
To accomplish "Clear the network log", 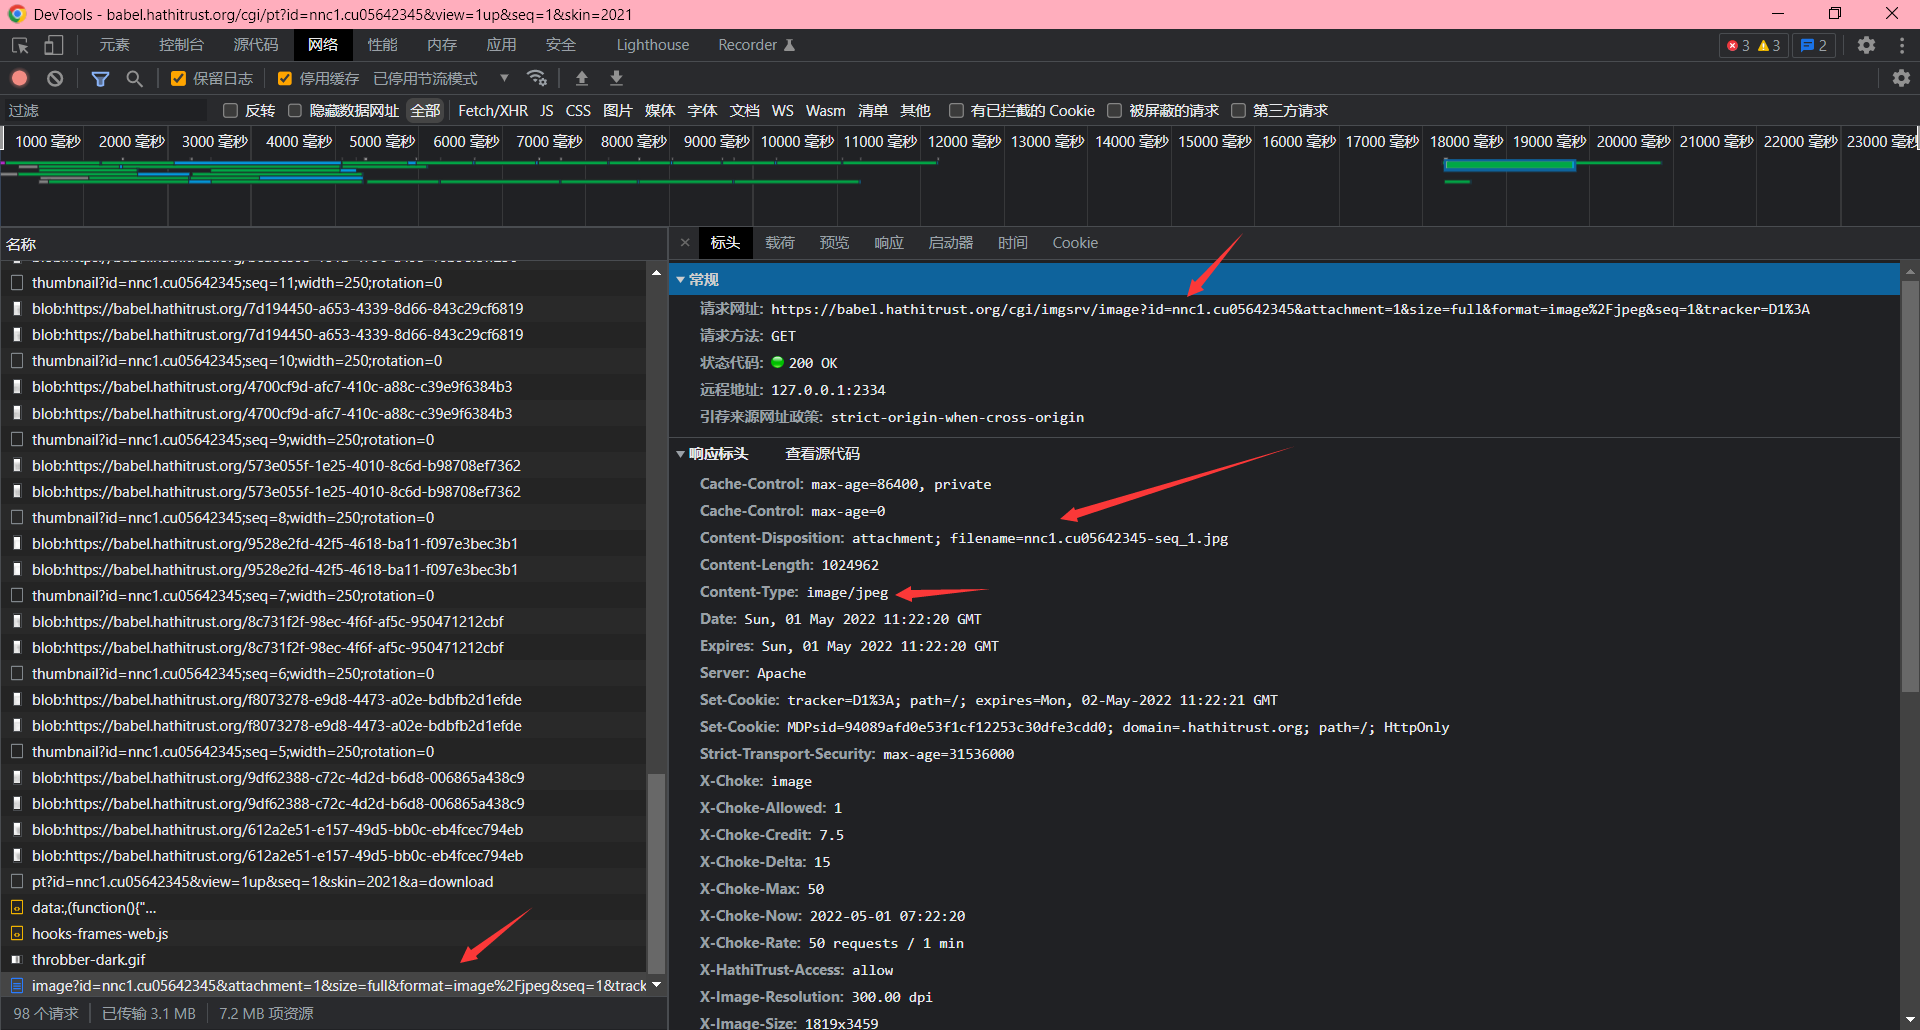I will pos(55,78).
